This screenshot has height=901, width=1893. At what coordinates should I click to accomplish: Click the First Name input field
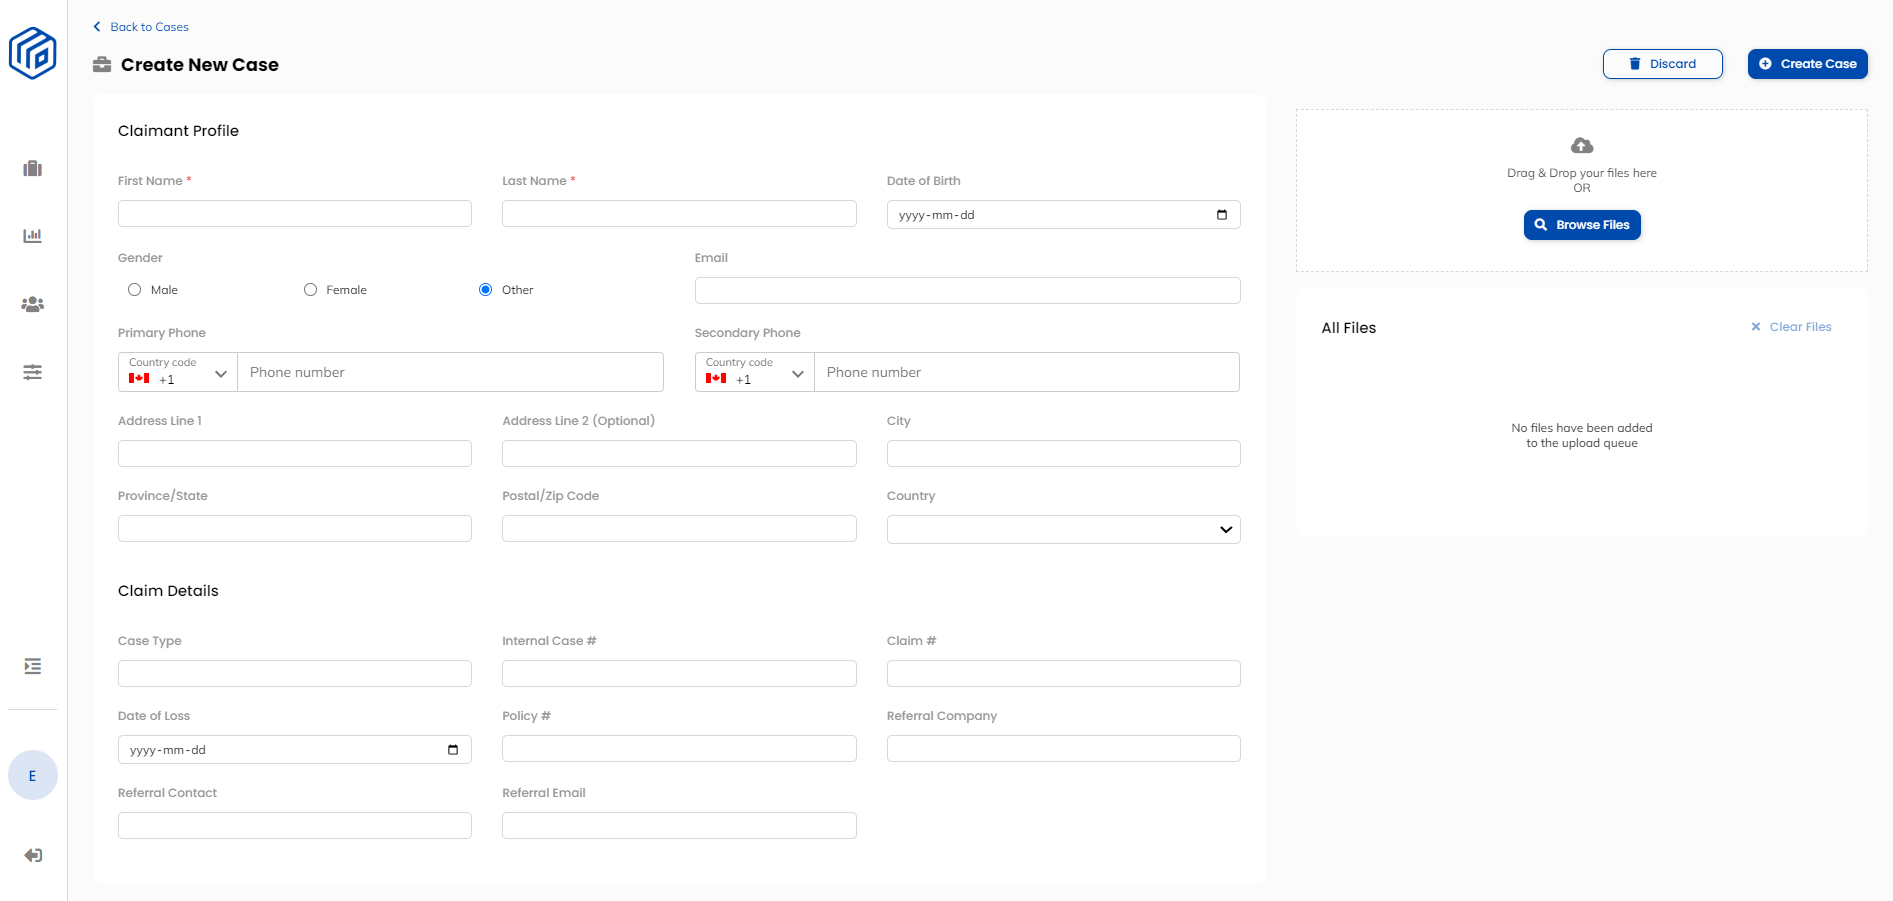295,213
